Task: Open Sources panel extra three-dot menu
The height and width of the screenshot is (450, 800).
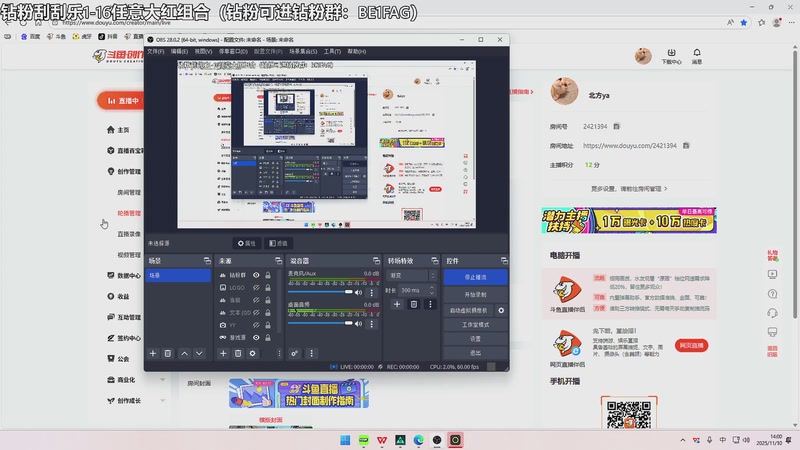Action: tap(279, 353)
